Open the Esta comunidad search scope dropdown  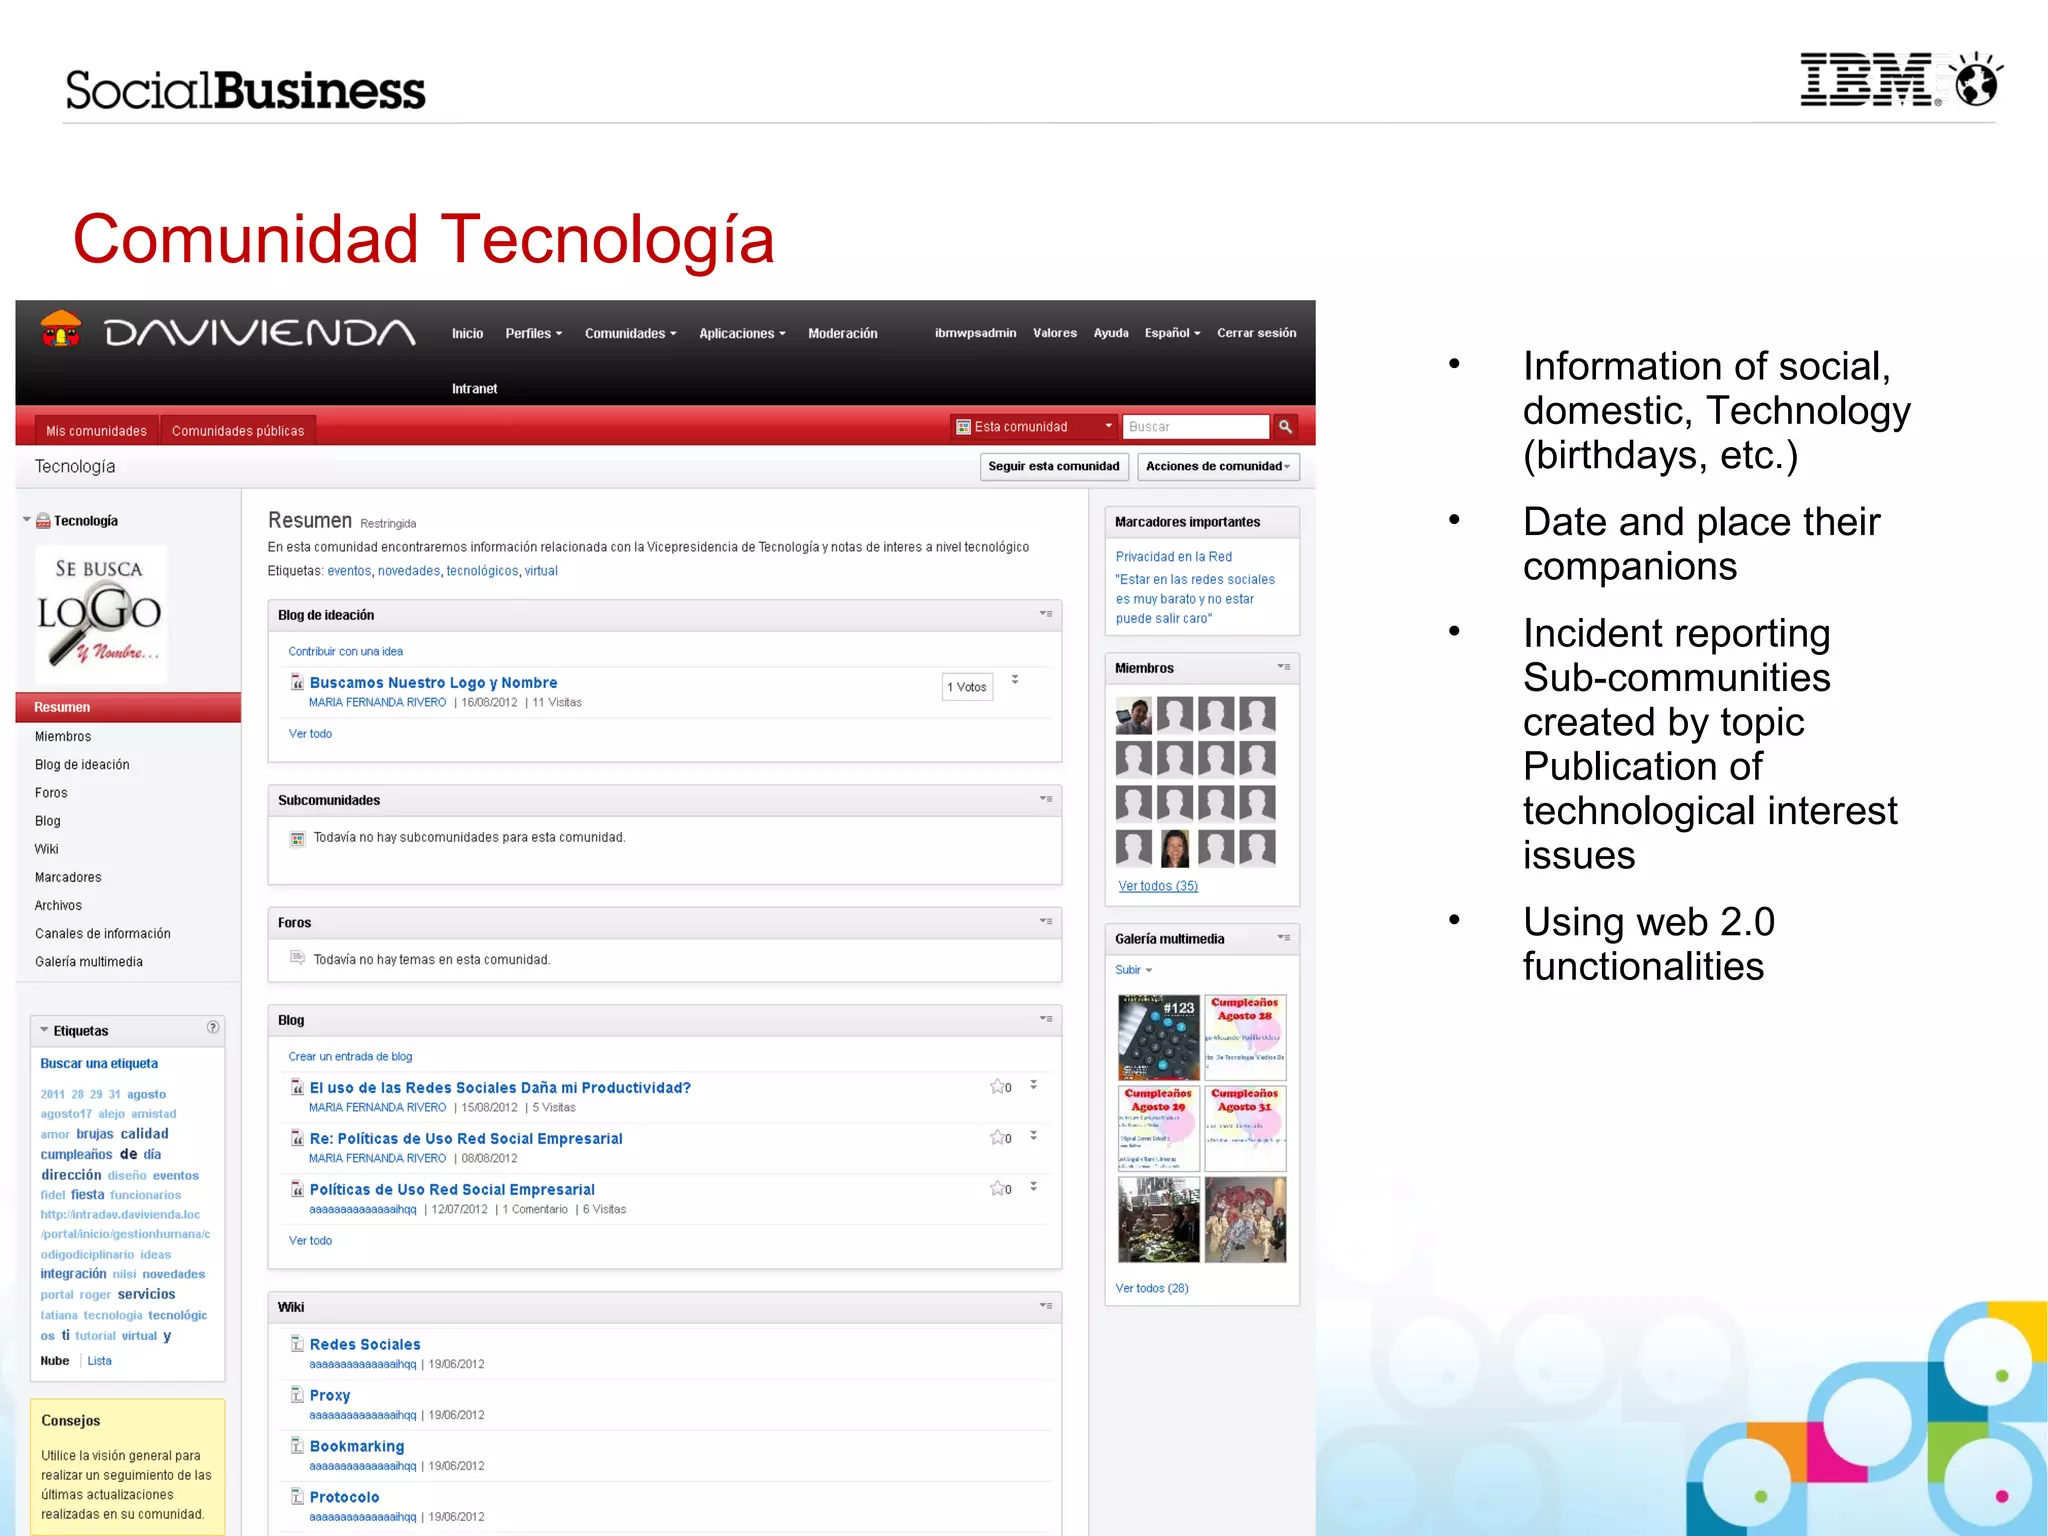1034,427
